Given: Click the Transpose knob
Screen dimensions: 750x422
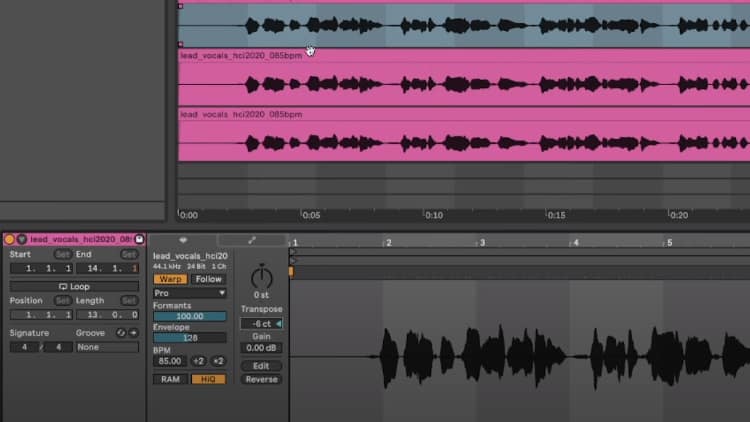Looking at the screenshot, I should [261, 277].
